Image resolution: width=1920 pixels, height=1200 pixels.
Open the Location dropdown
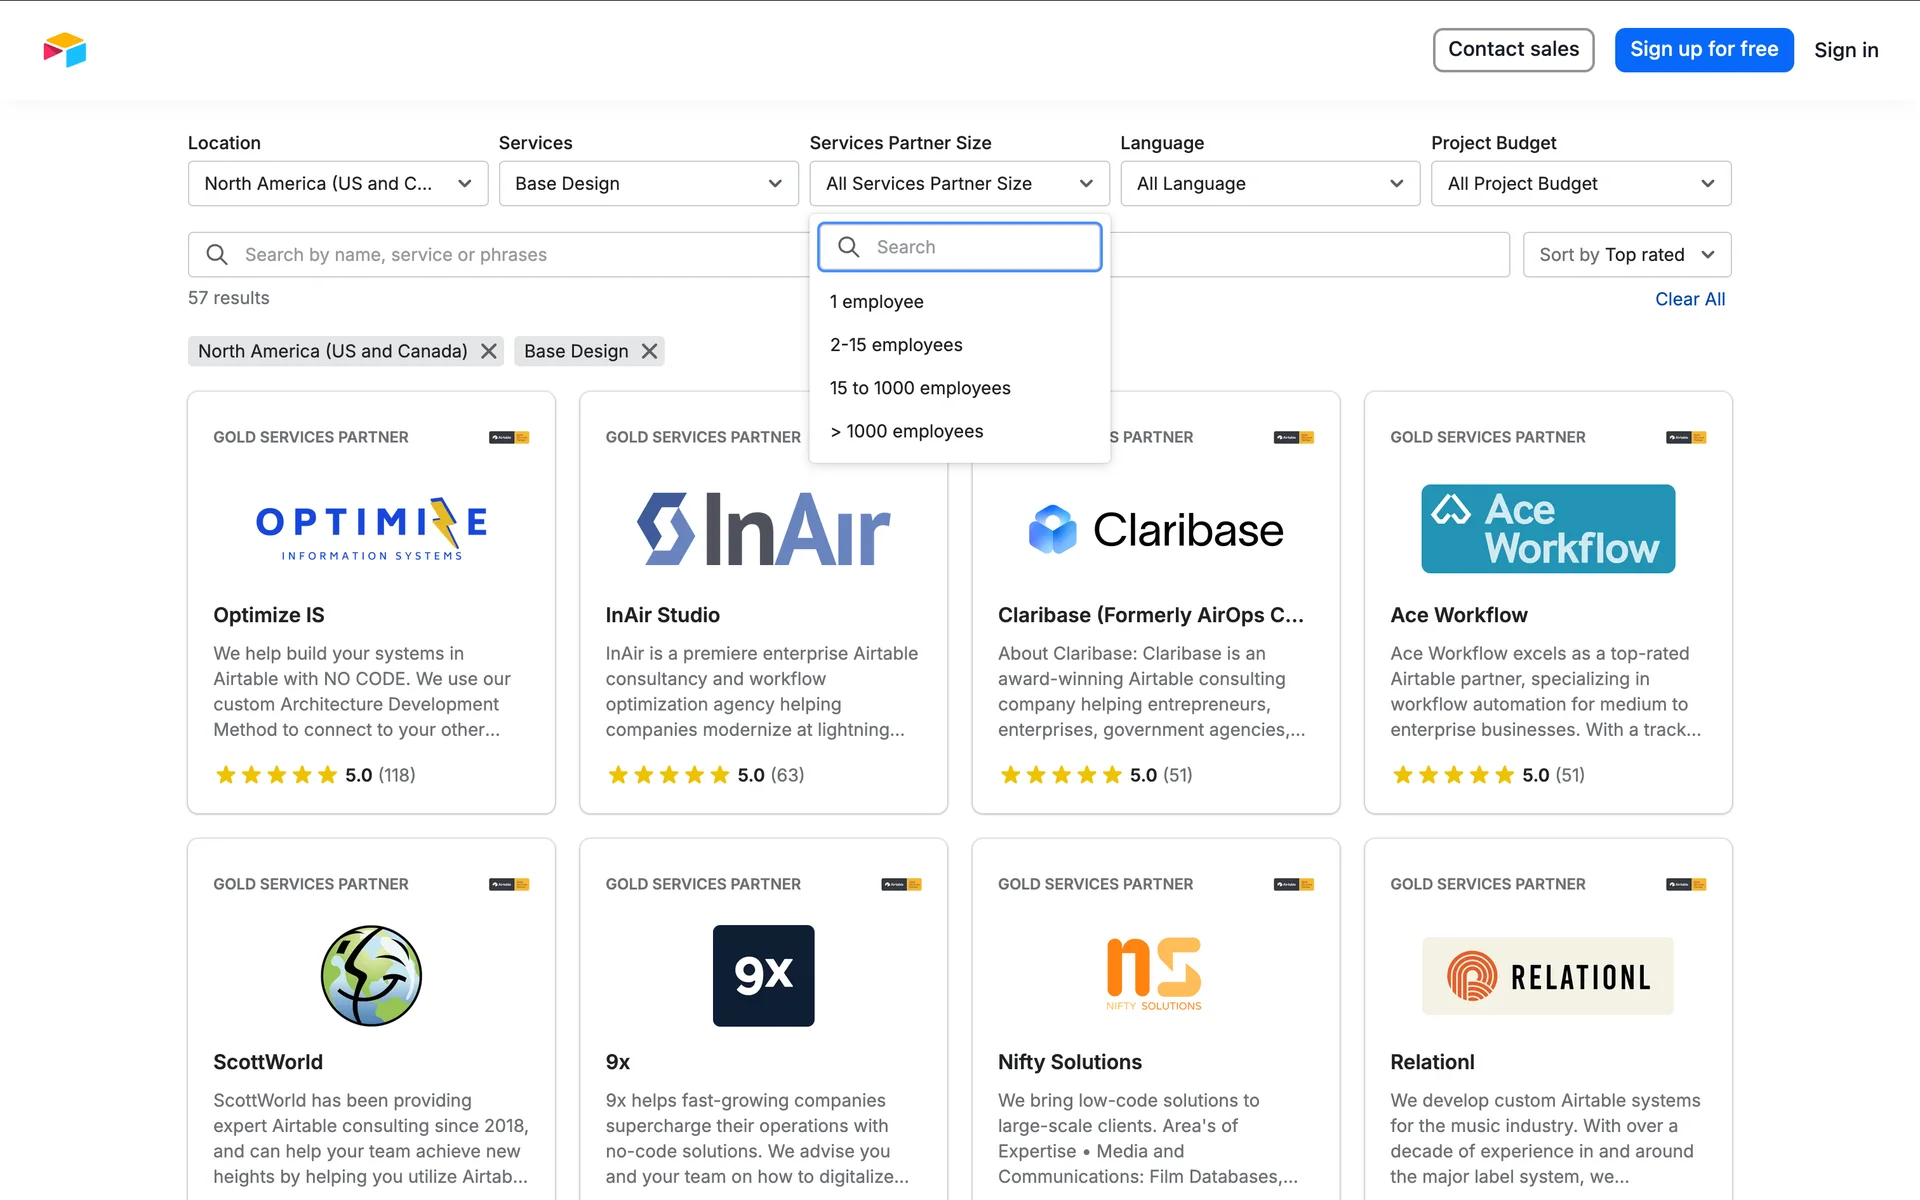(x=337, y=184)
